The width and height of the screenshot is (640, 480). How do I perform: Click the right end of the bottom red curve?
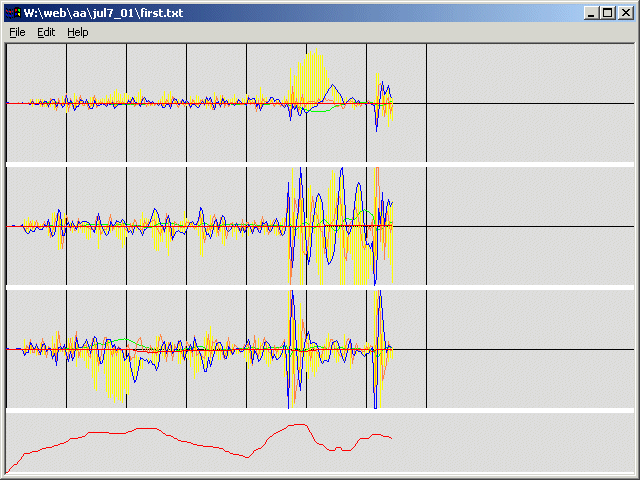tap(390, 438)
